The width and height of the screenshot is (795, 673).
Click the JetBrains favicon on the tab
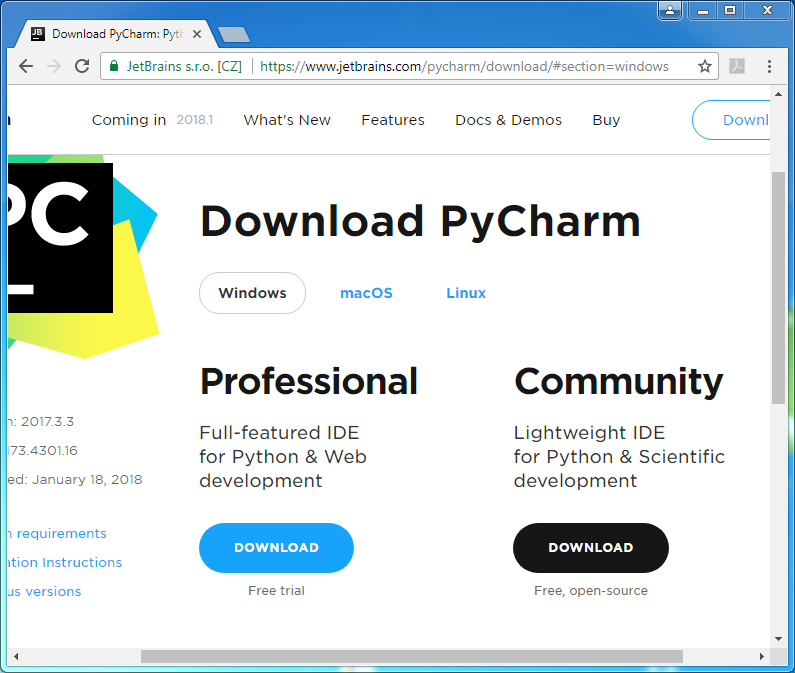pyautogui.click(x=38, y=34)
